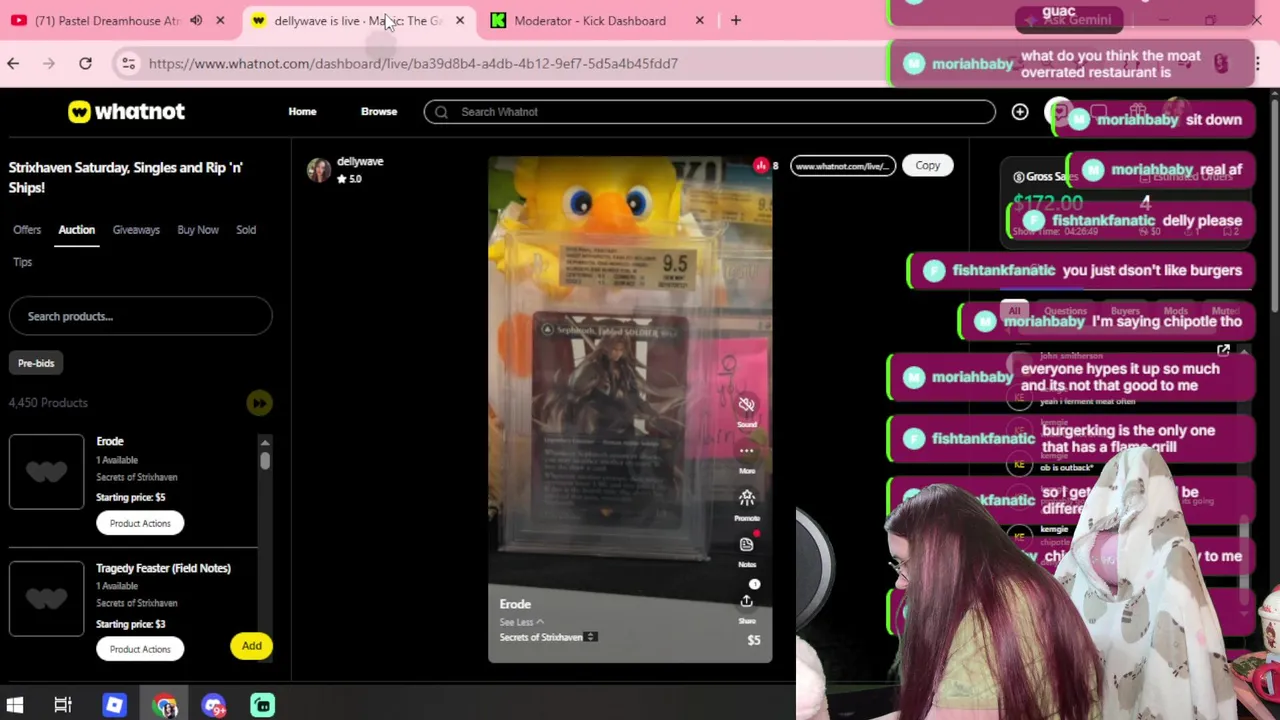Close the YouTube Pastel Dreamhouse tab
This screenshot has width=1280, height=720.
tap(220, 20)
